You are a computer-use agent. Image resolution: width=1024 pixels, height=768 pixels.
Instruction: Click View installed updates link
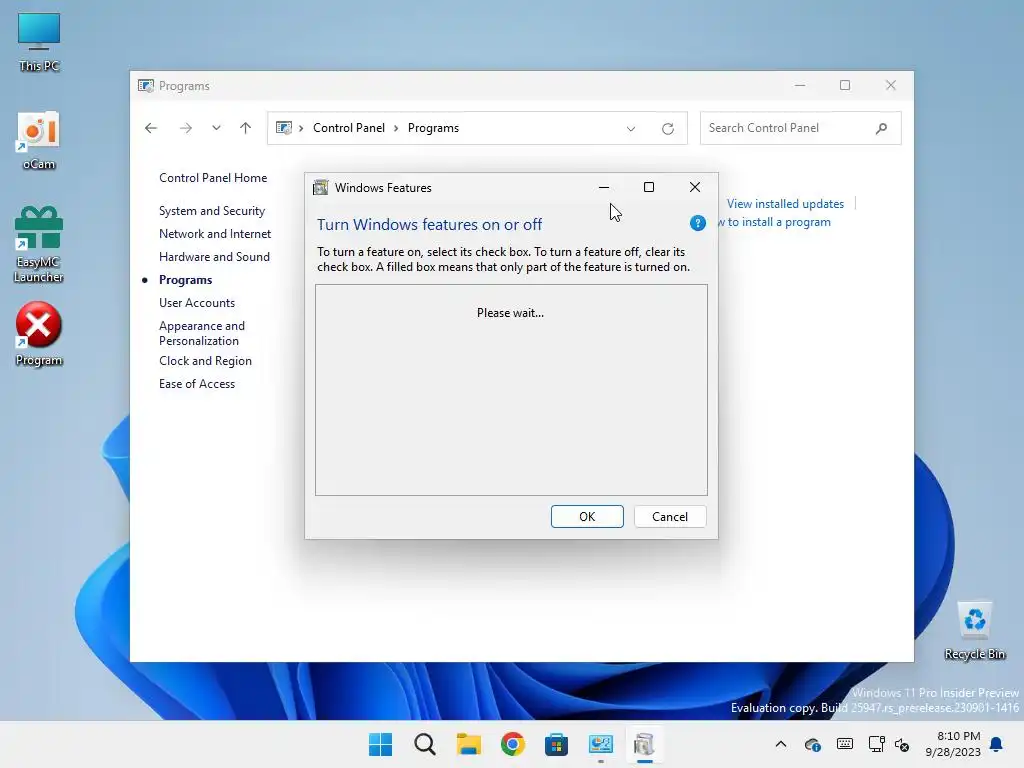click(785, 204)
